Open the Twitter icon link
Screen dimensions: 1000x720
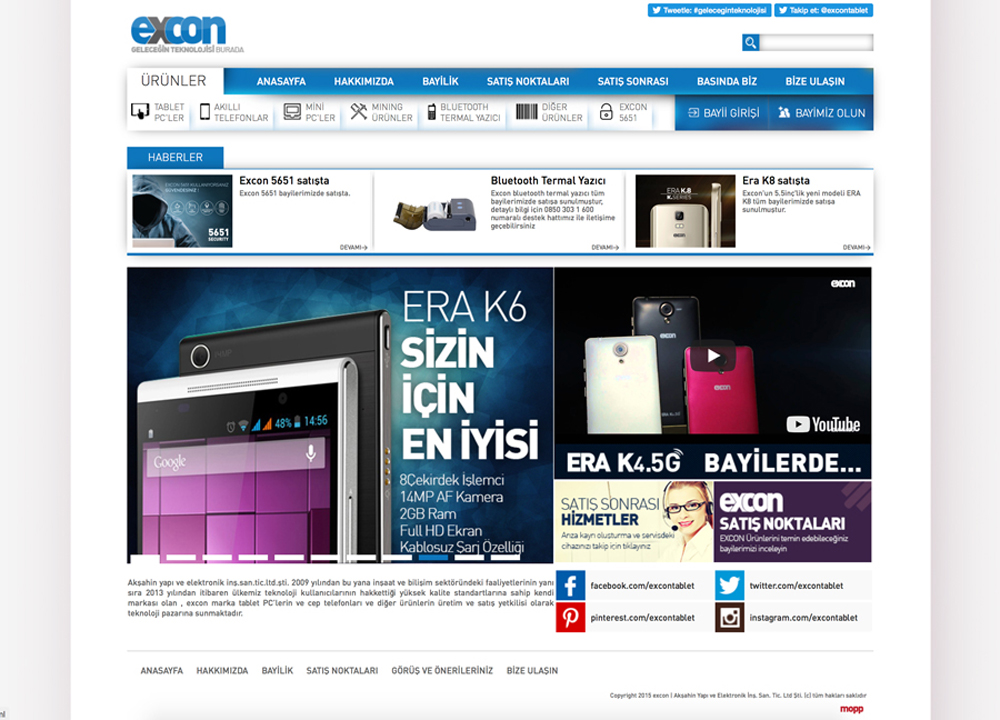tap(730, 586)
